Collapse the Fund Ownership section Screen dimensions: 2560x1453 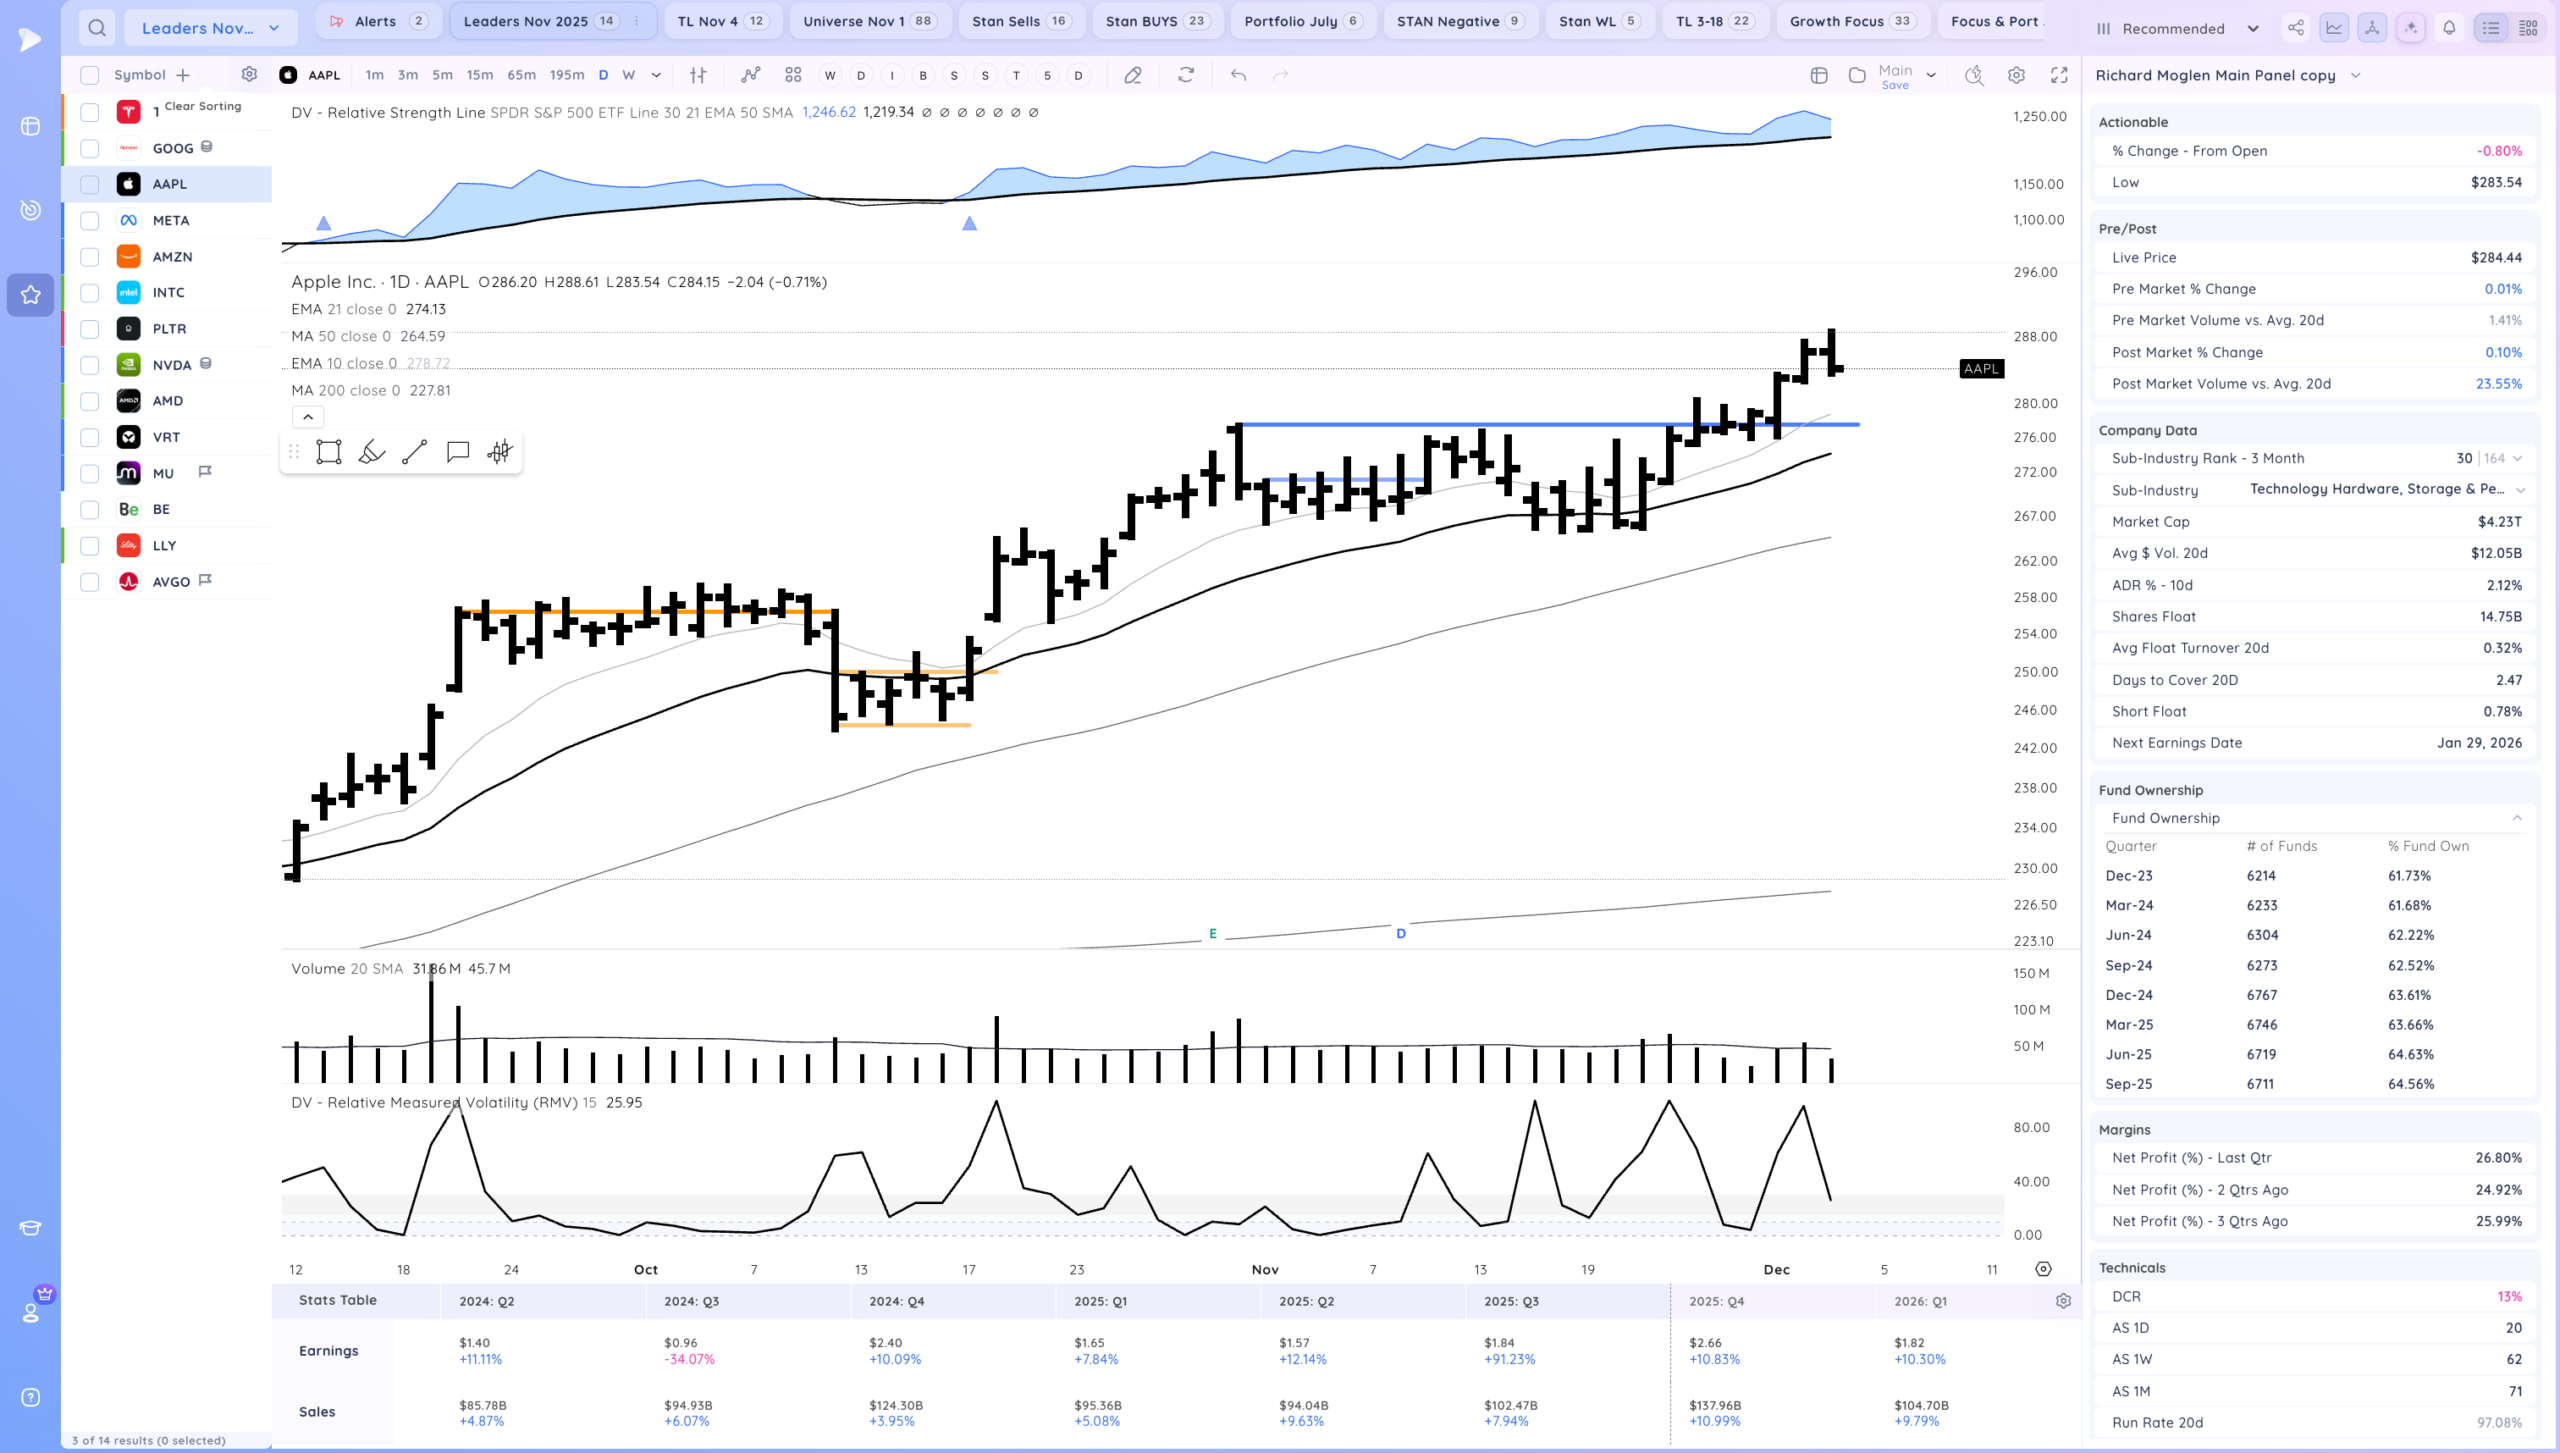2516,818
